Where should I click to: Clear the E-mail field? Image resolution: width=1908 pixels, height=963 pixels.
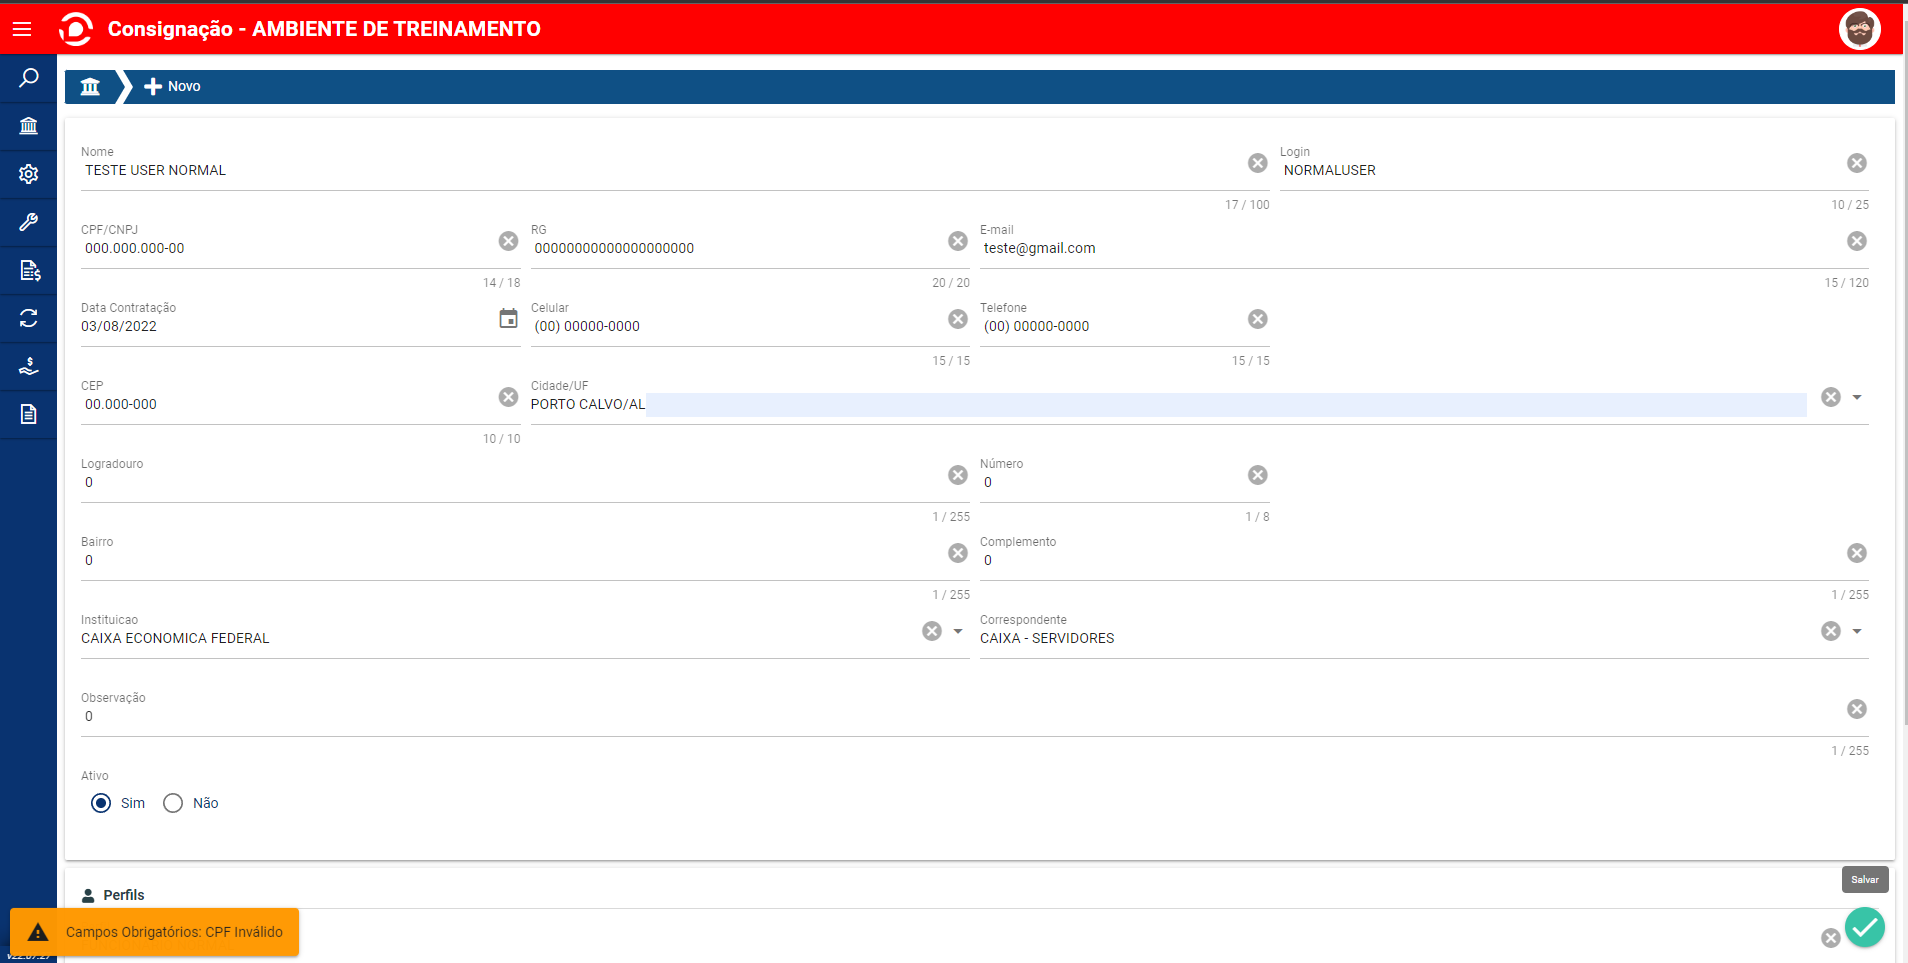[x=1857, y=241]
